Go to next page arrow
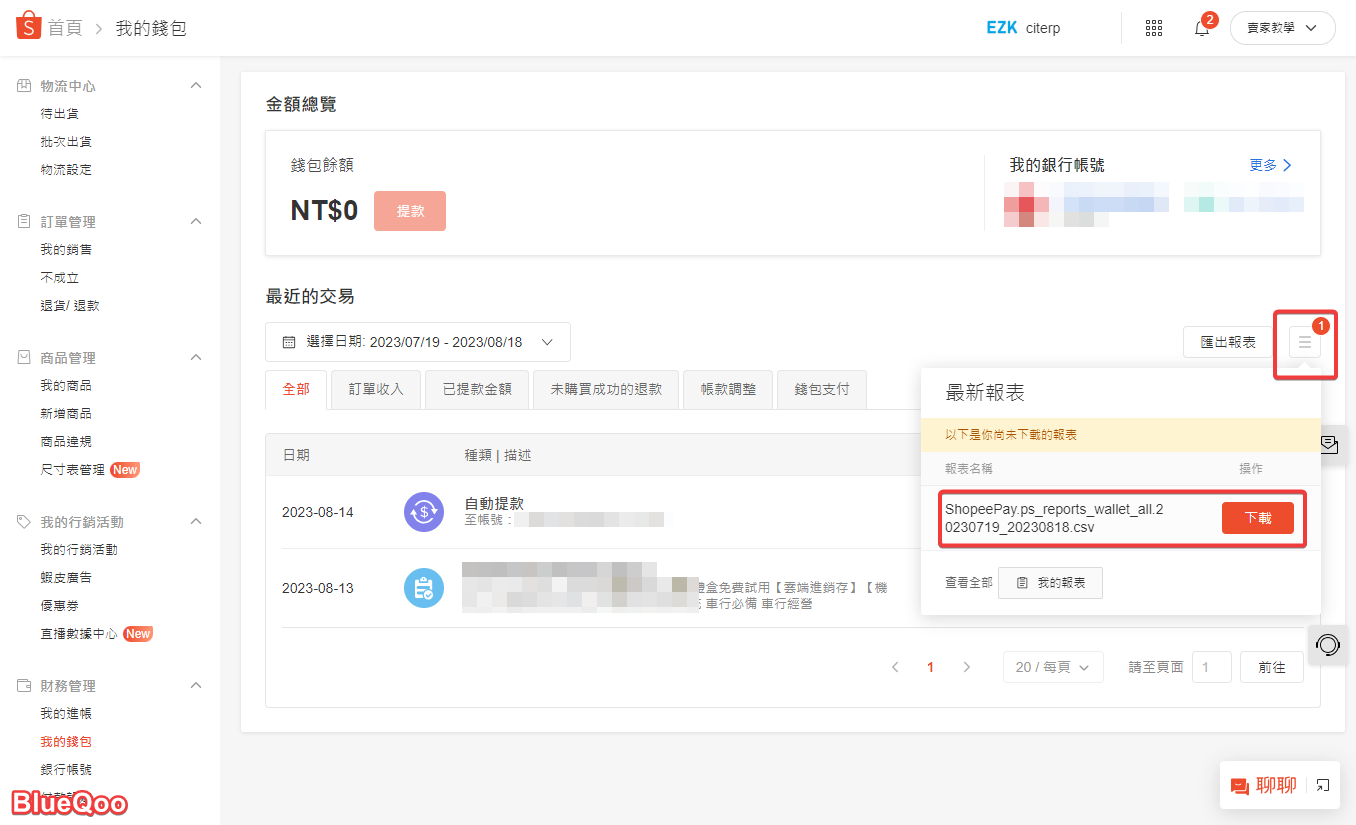Screen dimensions: 1356x825 click(966, 667)
